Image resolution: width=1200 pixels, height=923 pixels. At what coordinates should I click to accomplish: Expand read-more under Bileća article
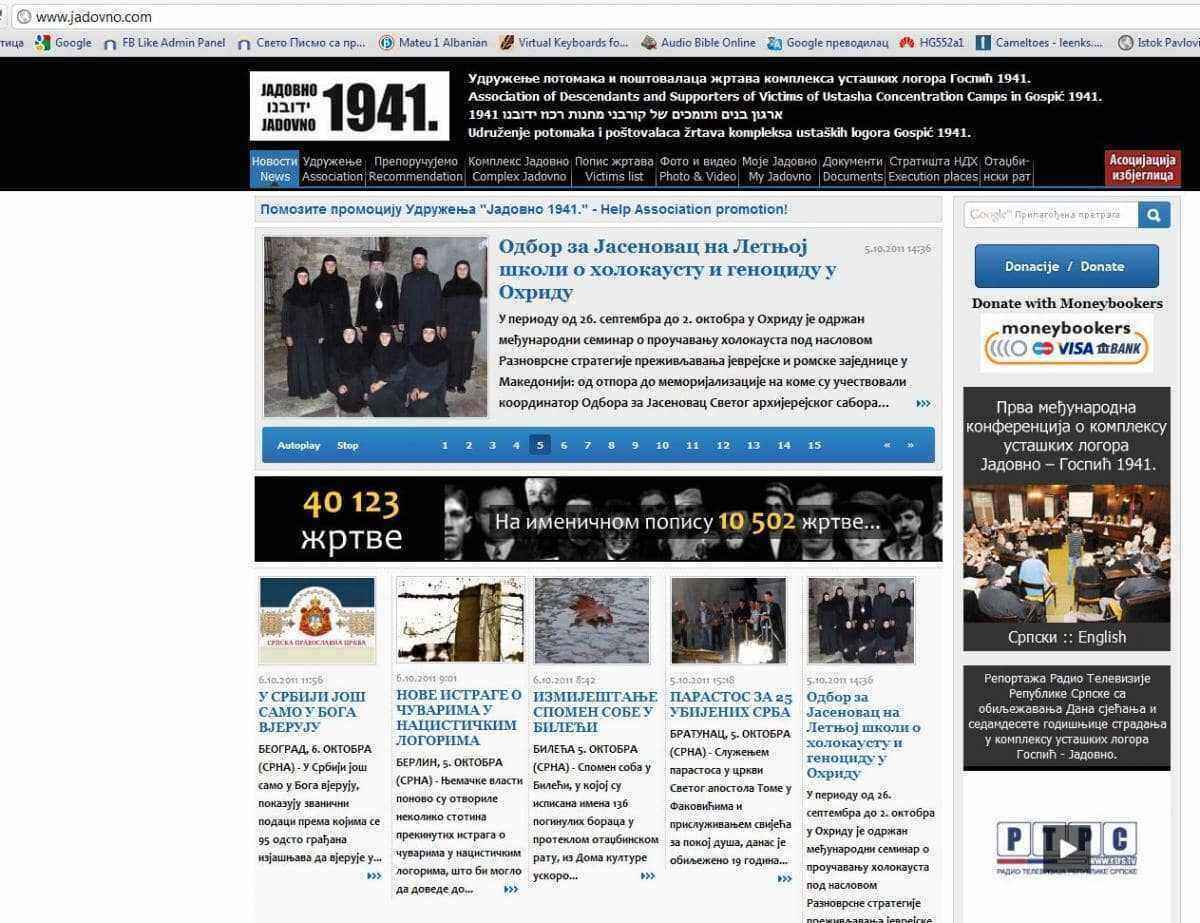[647, 876]
